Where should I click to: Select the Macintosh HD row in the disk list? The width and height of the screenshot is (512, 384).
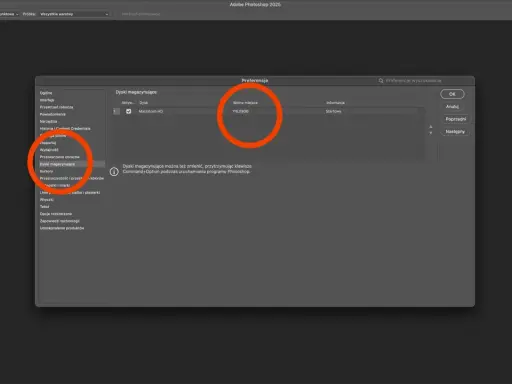tap(269, 111)
